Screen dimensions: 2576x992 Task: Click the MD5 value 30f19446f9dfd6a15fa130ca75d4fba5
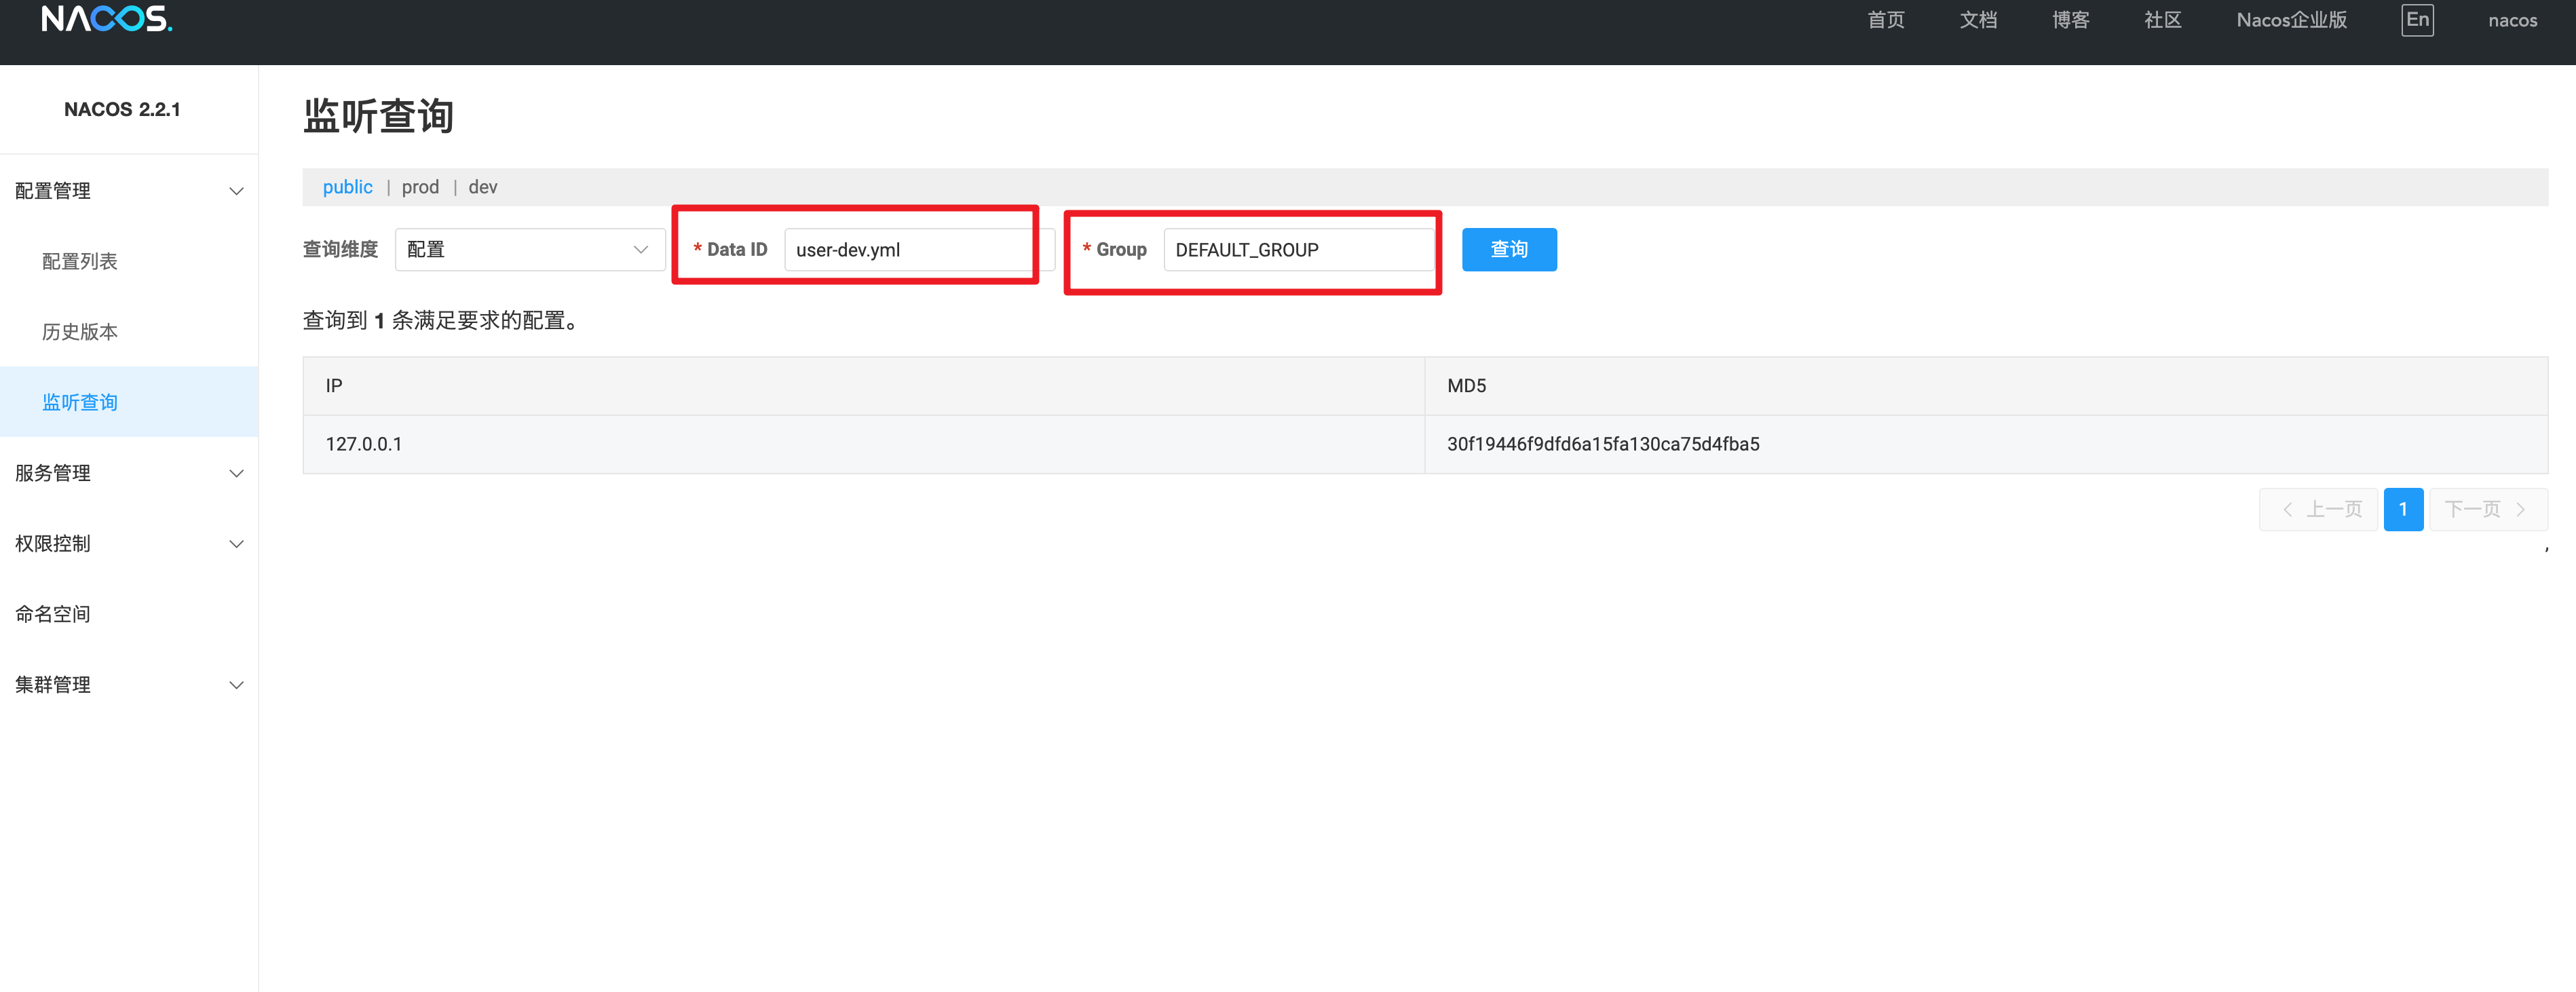[x=1603, y=444]
